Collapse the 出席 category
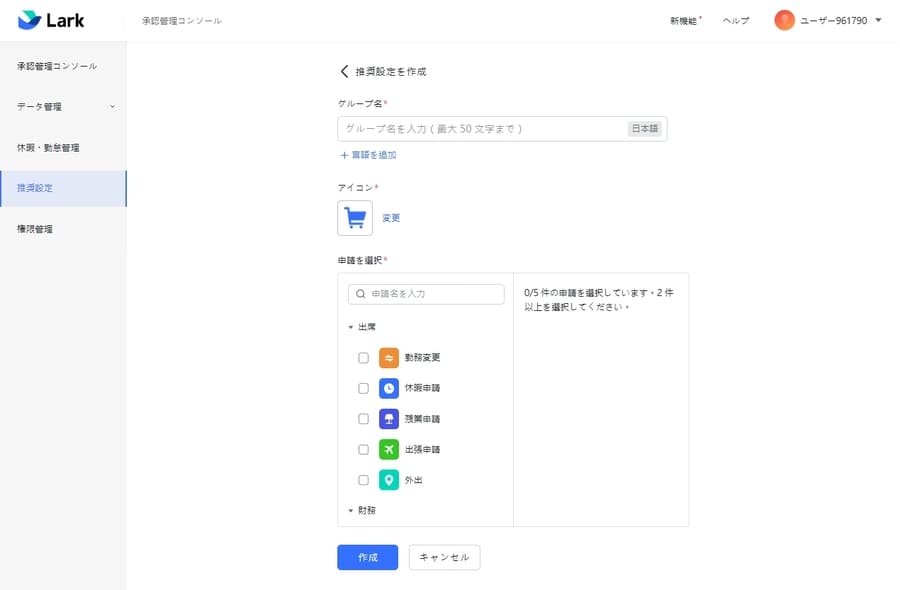This screenshot has width=900, height=590. point(351,326)
